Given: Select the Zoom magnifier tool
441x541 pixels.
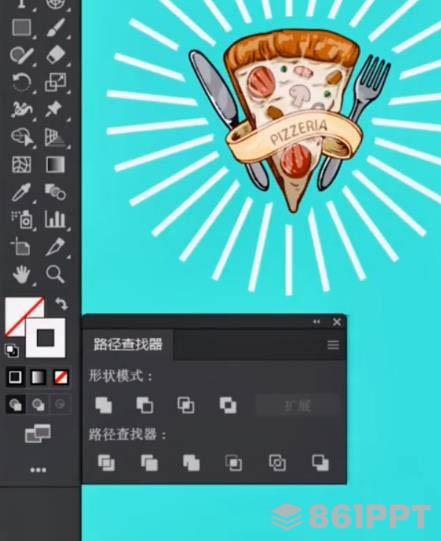Looking at the screenshot, I should pyautogui.click(x=55, y=274).
